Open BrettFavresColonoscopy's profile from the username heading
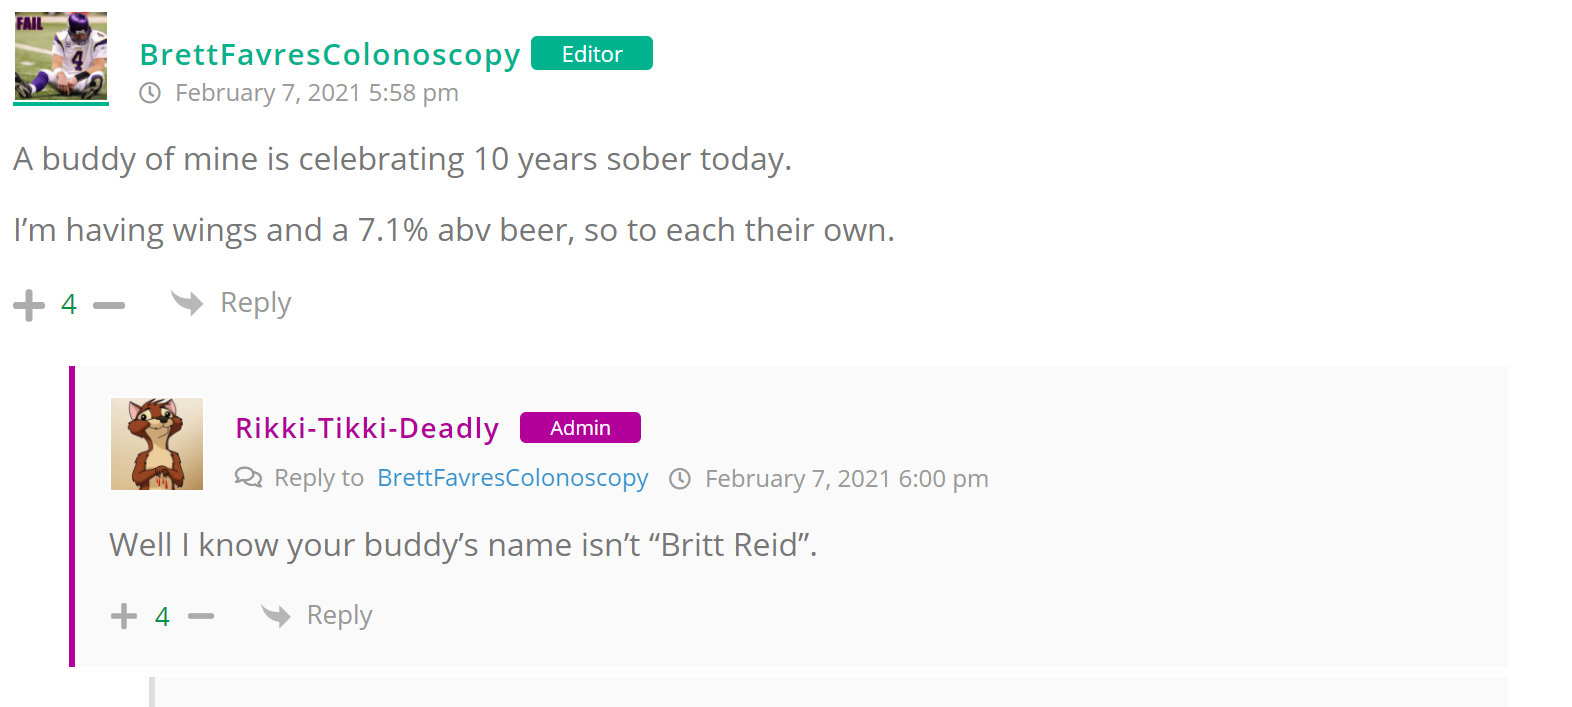The image size is (1572, 707). coord(330,54)
